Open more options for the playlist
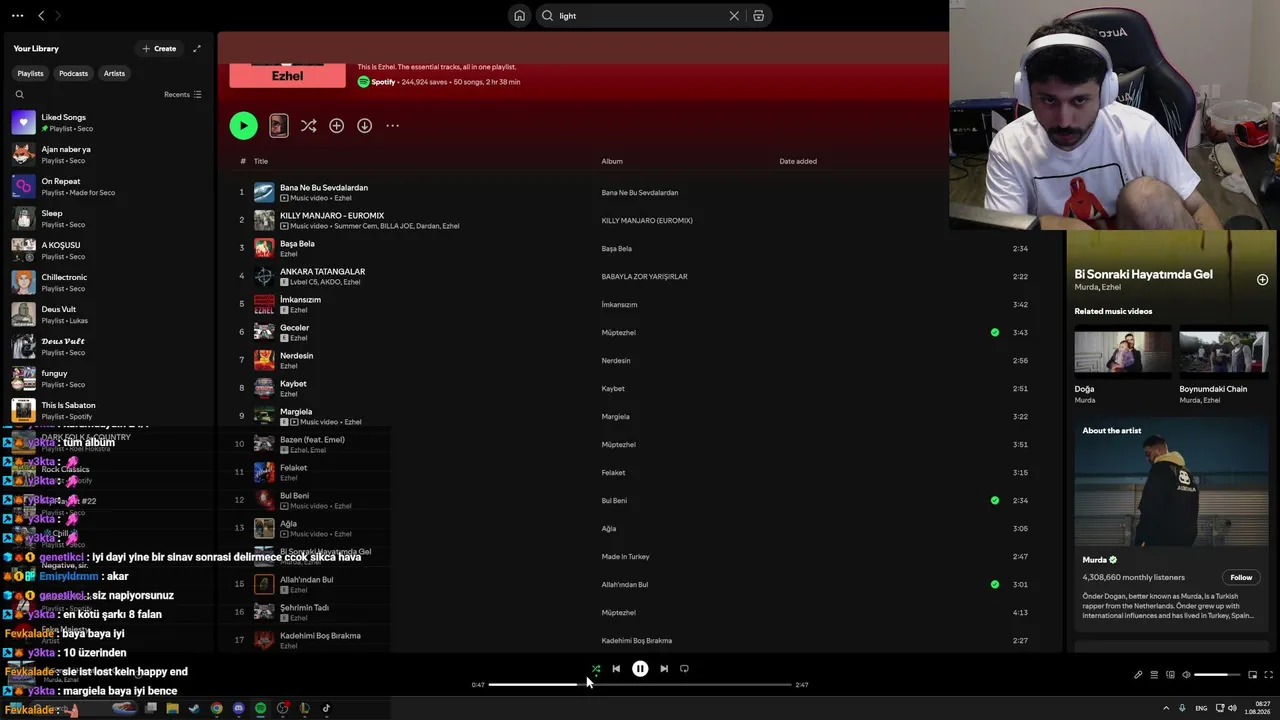Image resolution: width=1280 pixels, height=720 pixels. (393, 126)
